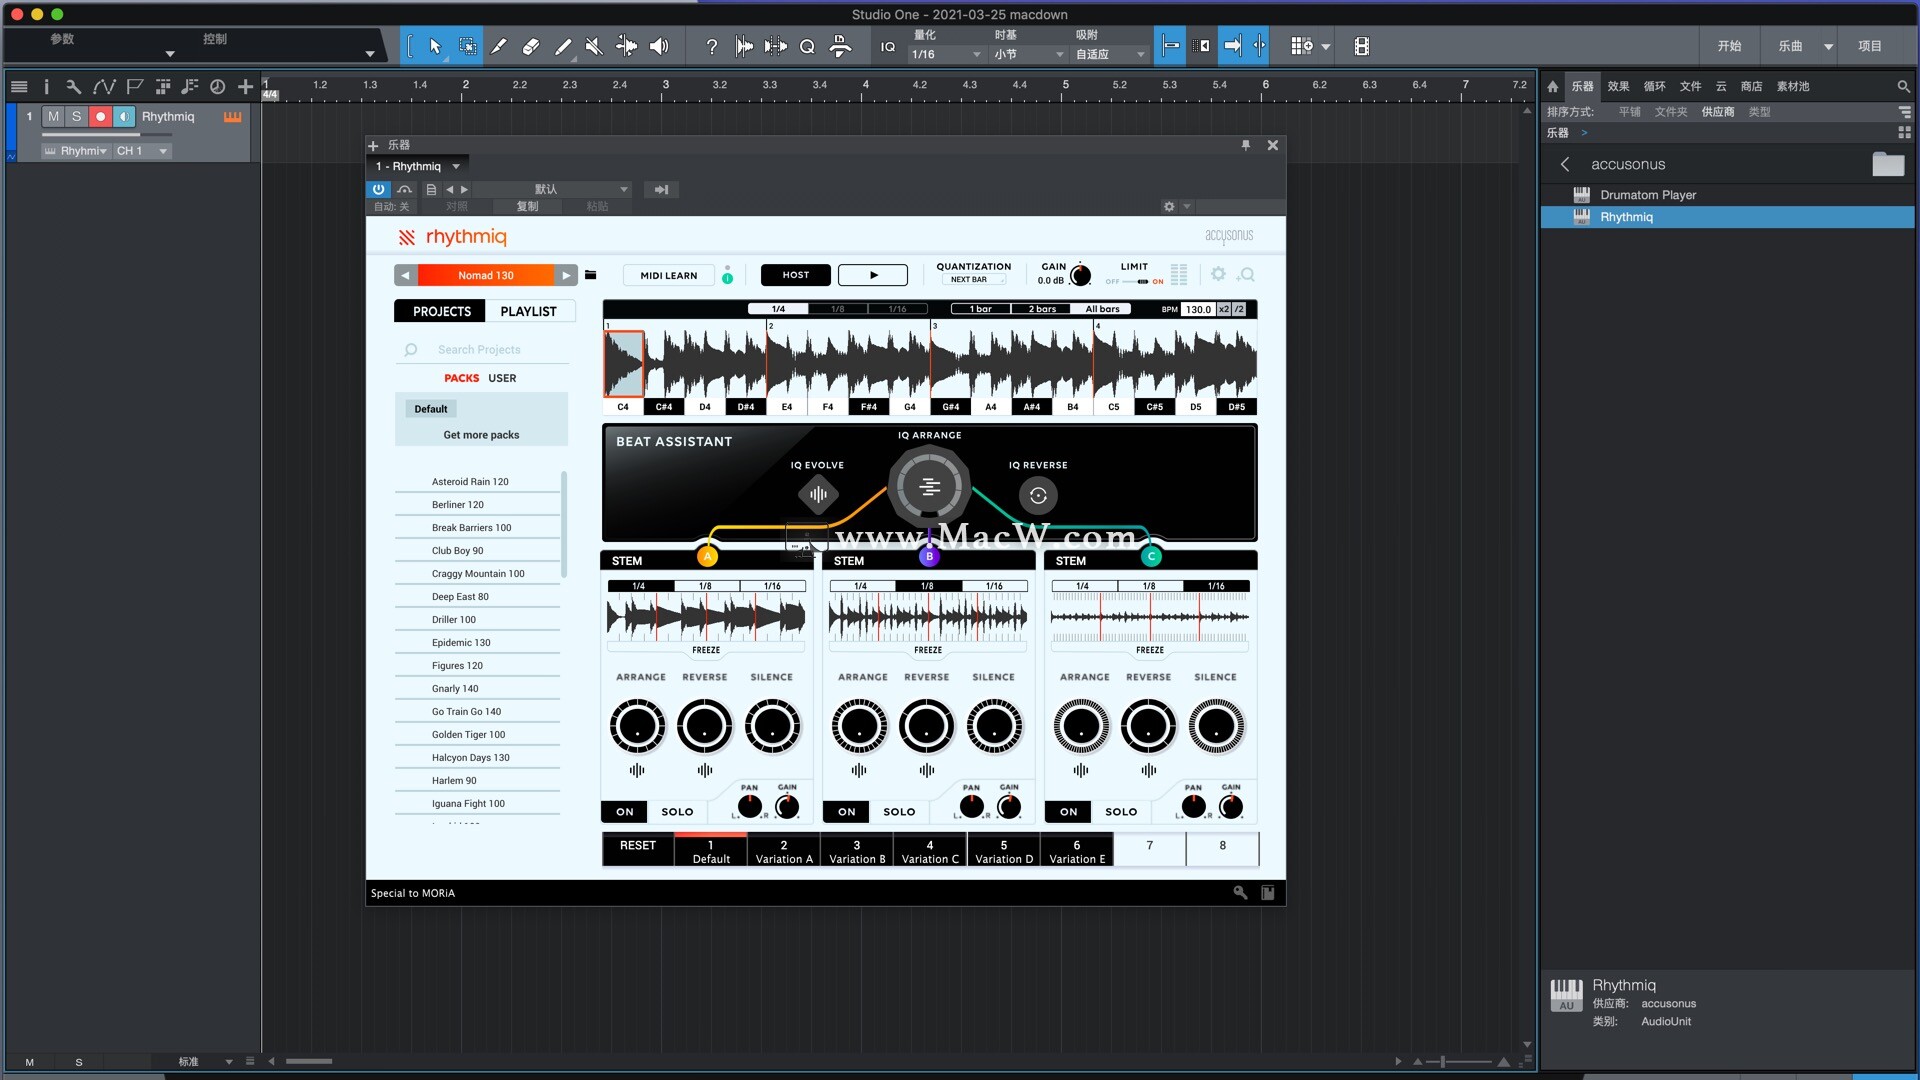Open Rhythmiq plugin settings gear
The width and height of the screenshot is (1920, 1080).
click(x=1218, y=274)
